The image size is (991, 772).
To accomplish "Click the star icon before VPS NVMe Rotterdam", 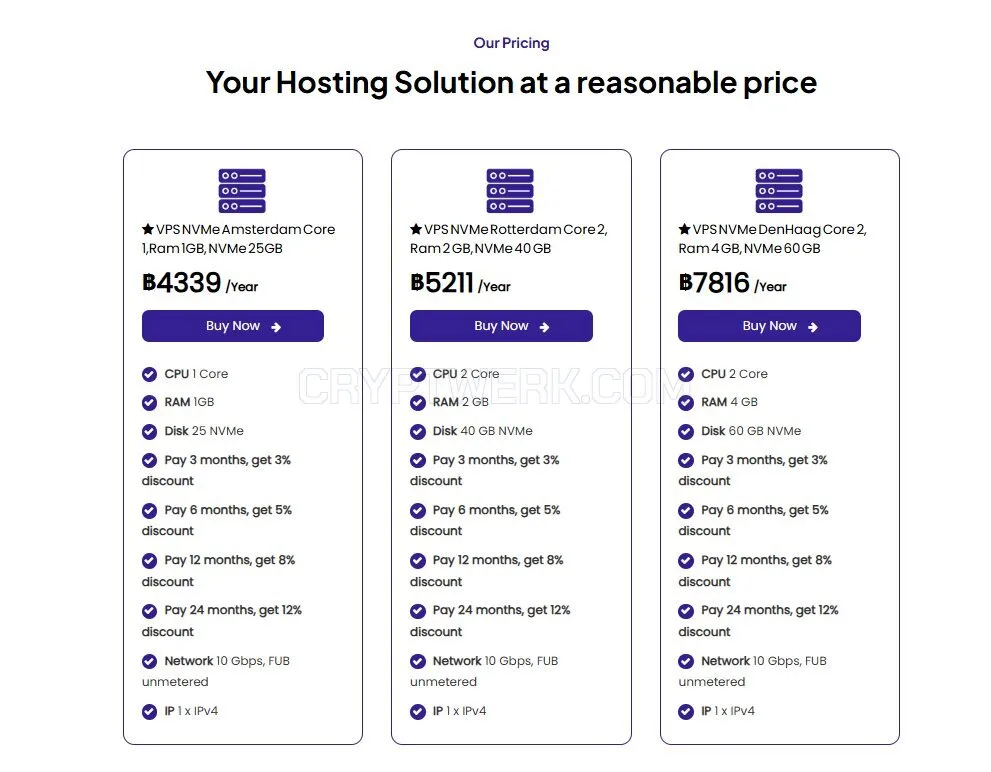I will (416, 229).
